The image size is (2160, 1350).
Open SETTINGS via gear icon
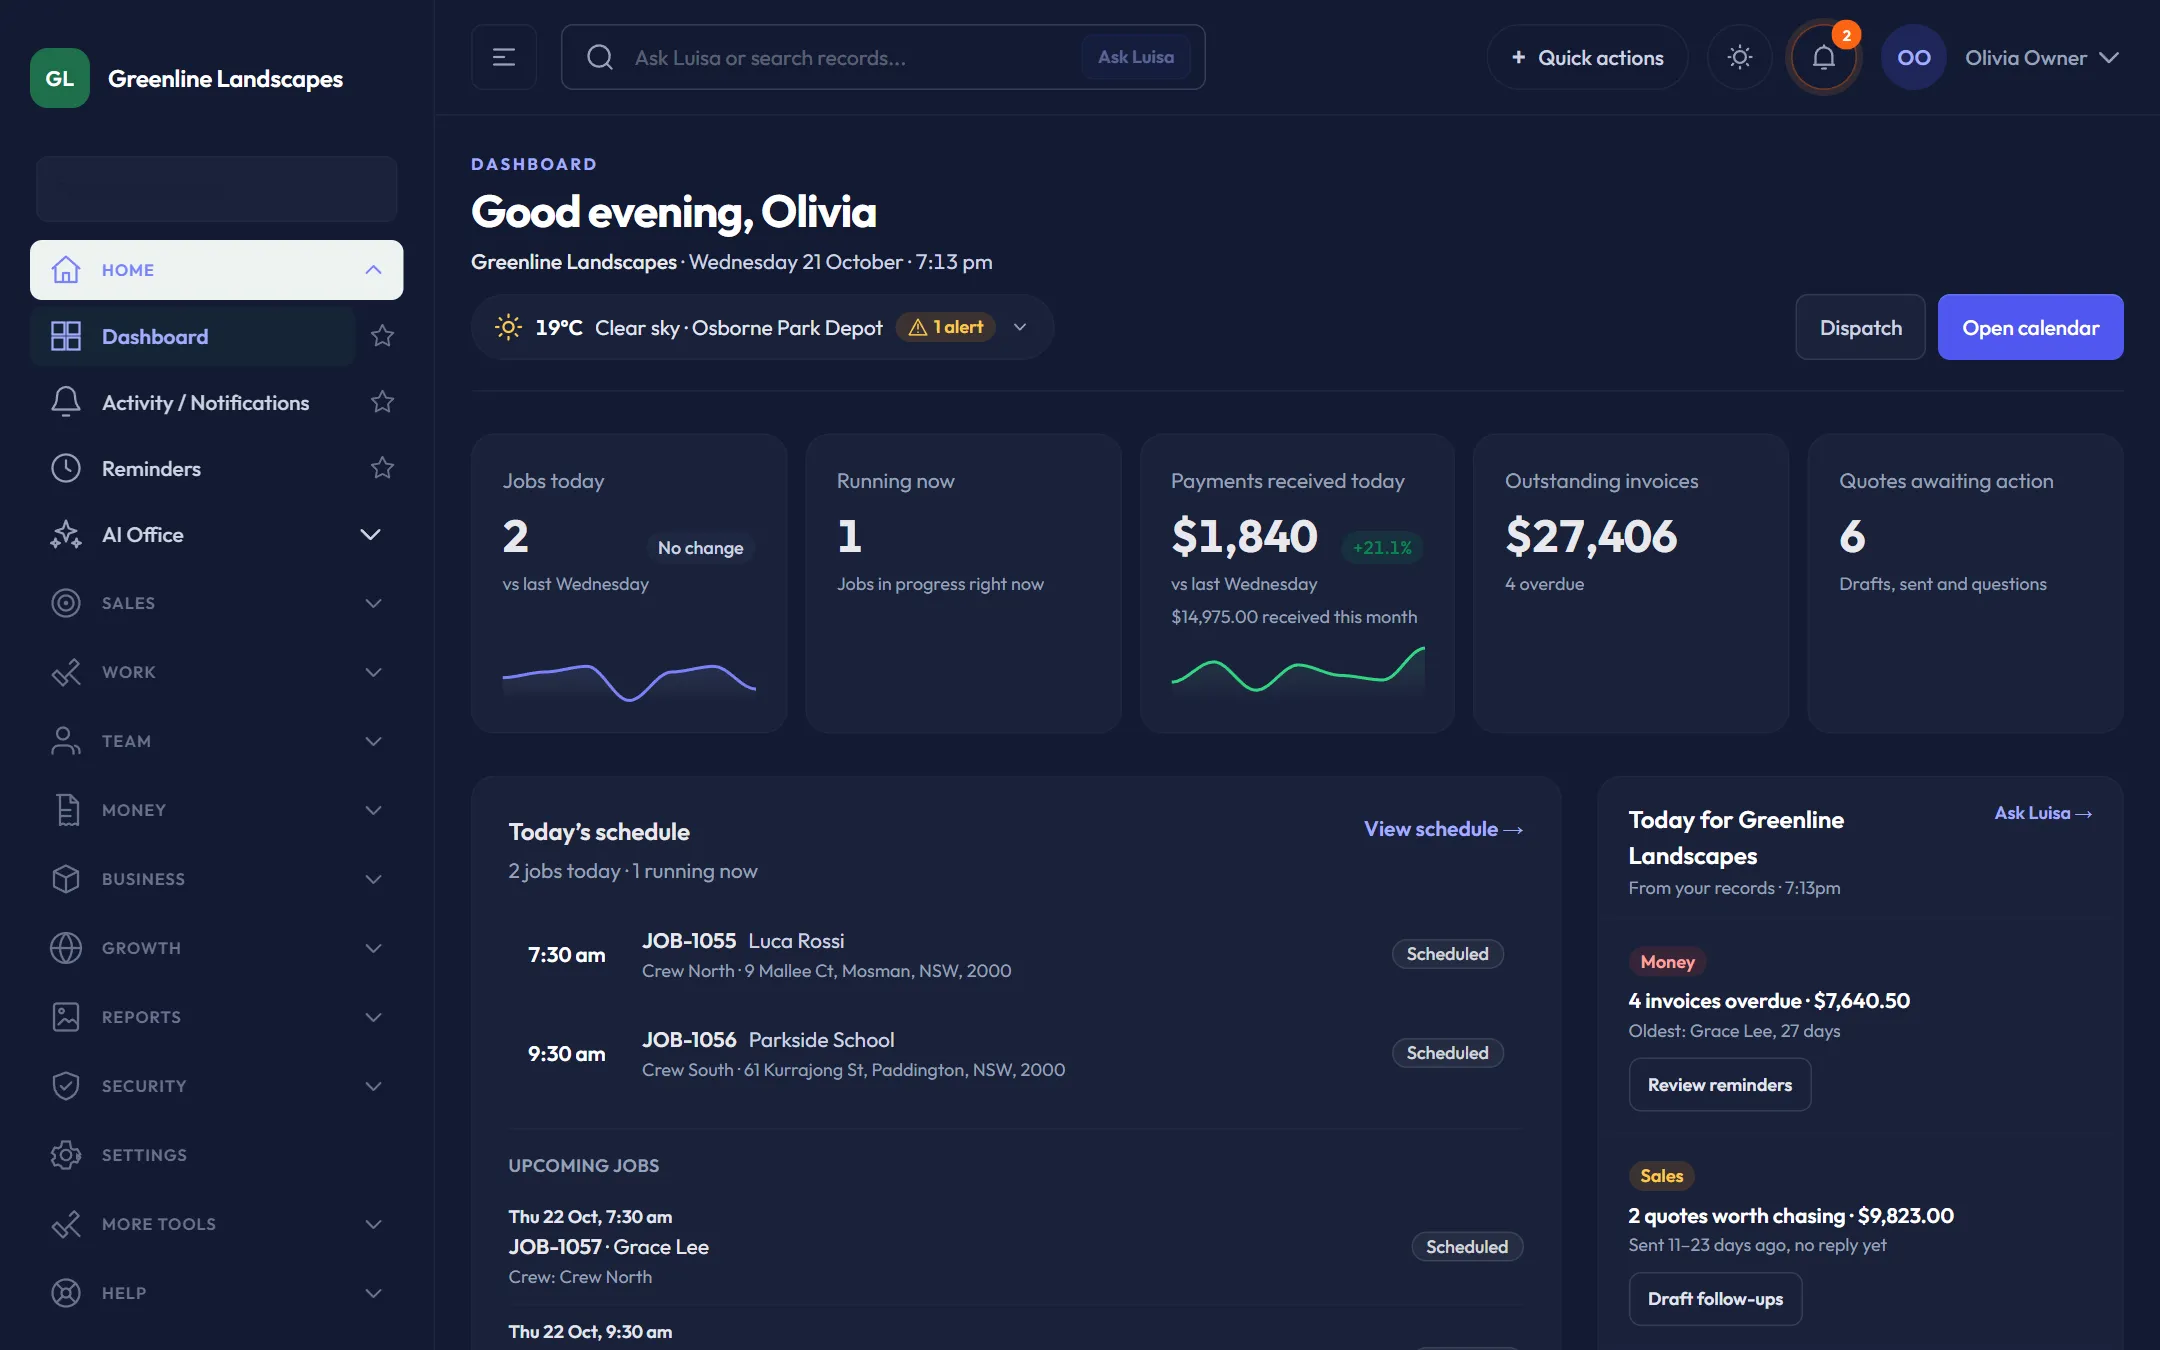[66, 1155]
